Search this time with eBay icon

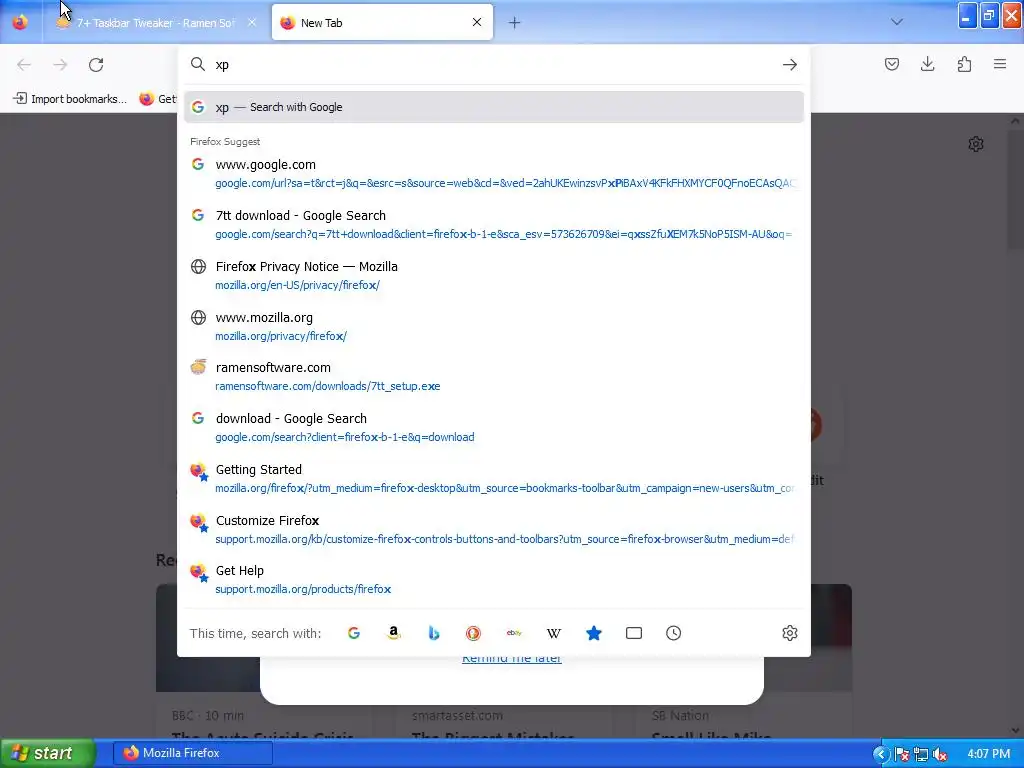pos(514,633)
